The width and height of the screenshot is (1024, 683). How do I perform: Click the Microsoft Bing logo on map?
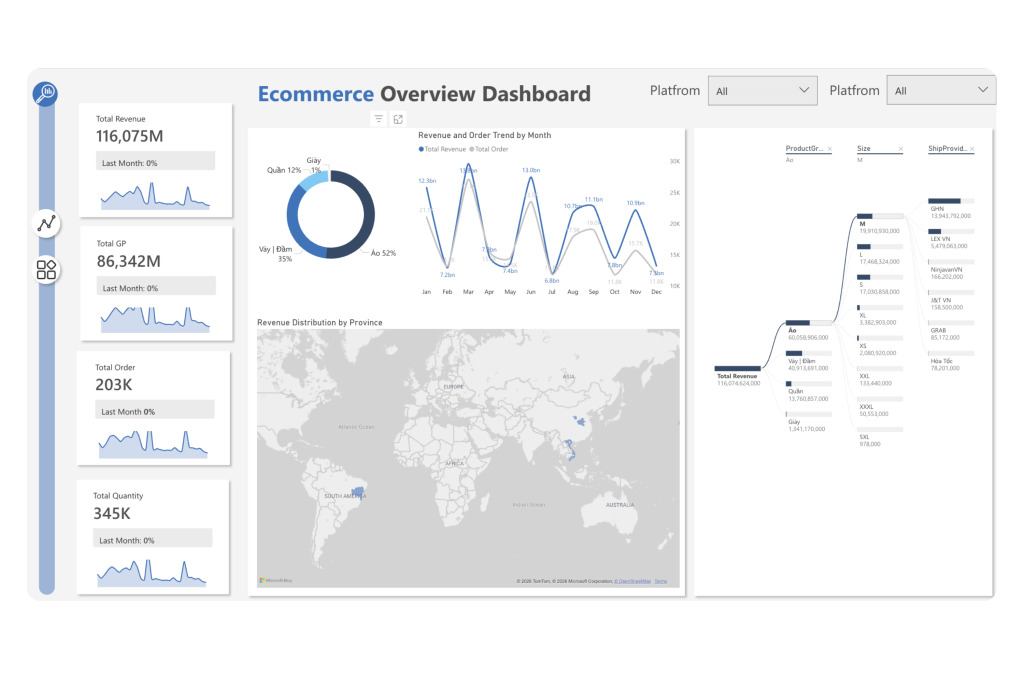coord(276,580)
